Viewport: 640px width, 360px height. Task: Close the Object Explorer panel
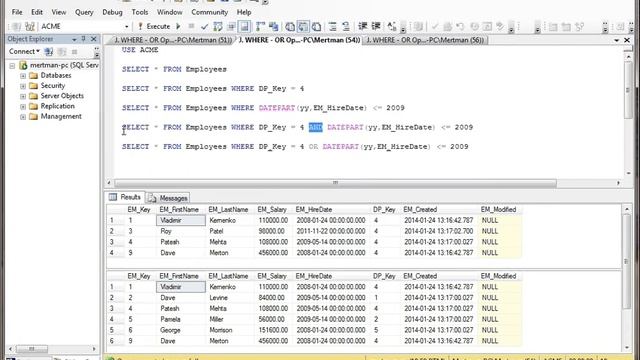(93, 39)
